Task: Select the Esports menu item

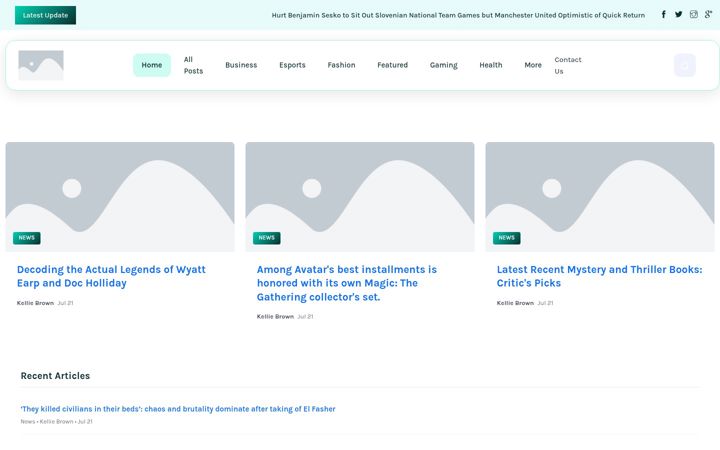Action: pyautogui.click(x=292, y=65)
